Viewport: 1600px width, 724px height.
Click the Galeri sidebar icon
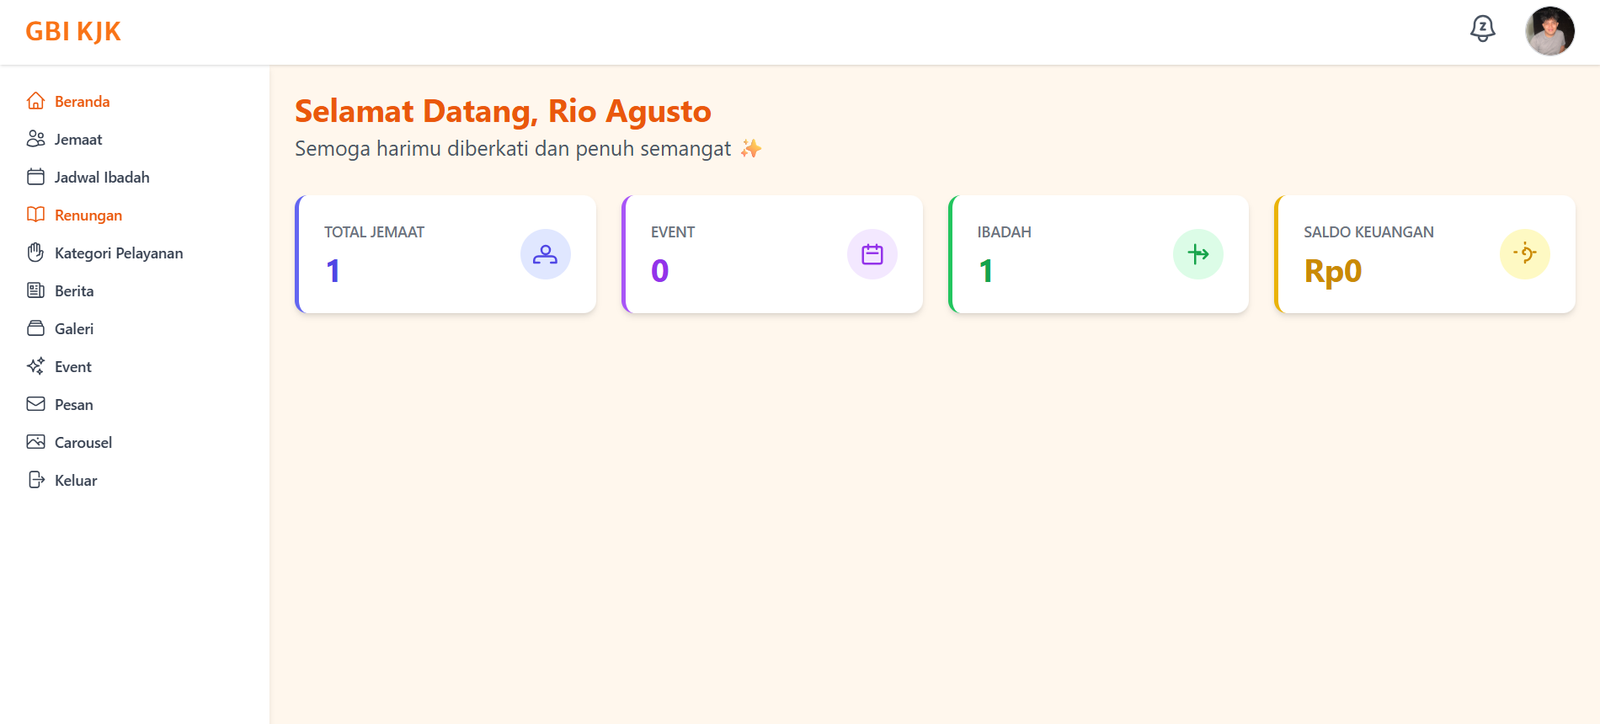click(x=36, y=329)
